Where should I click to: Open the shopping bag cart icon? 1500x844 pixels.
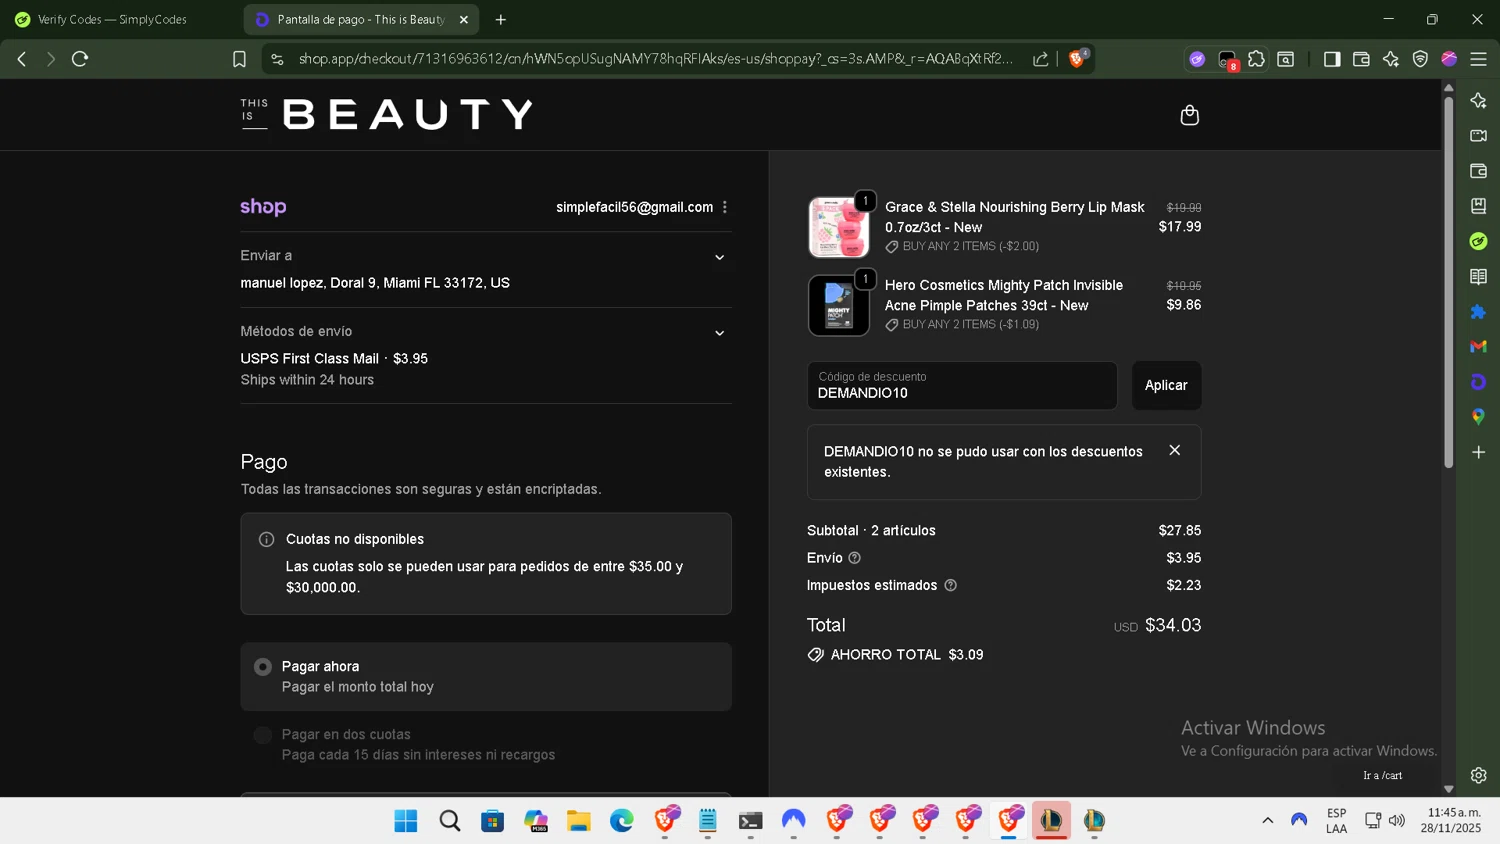[1189, 115]
